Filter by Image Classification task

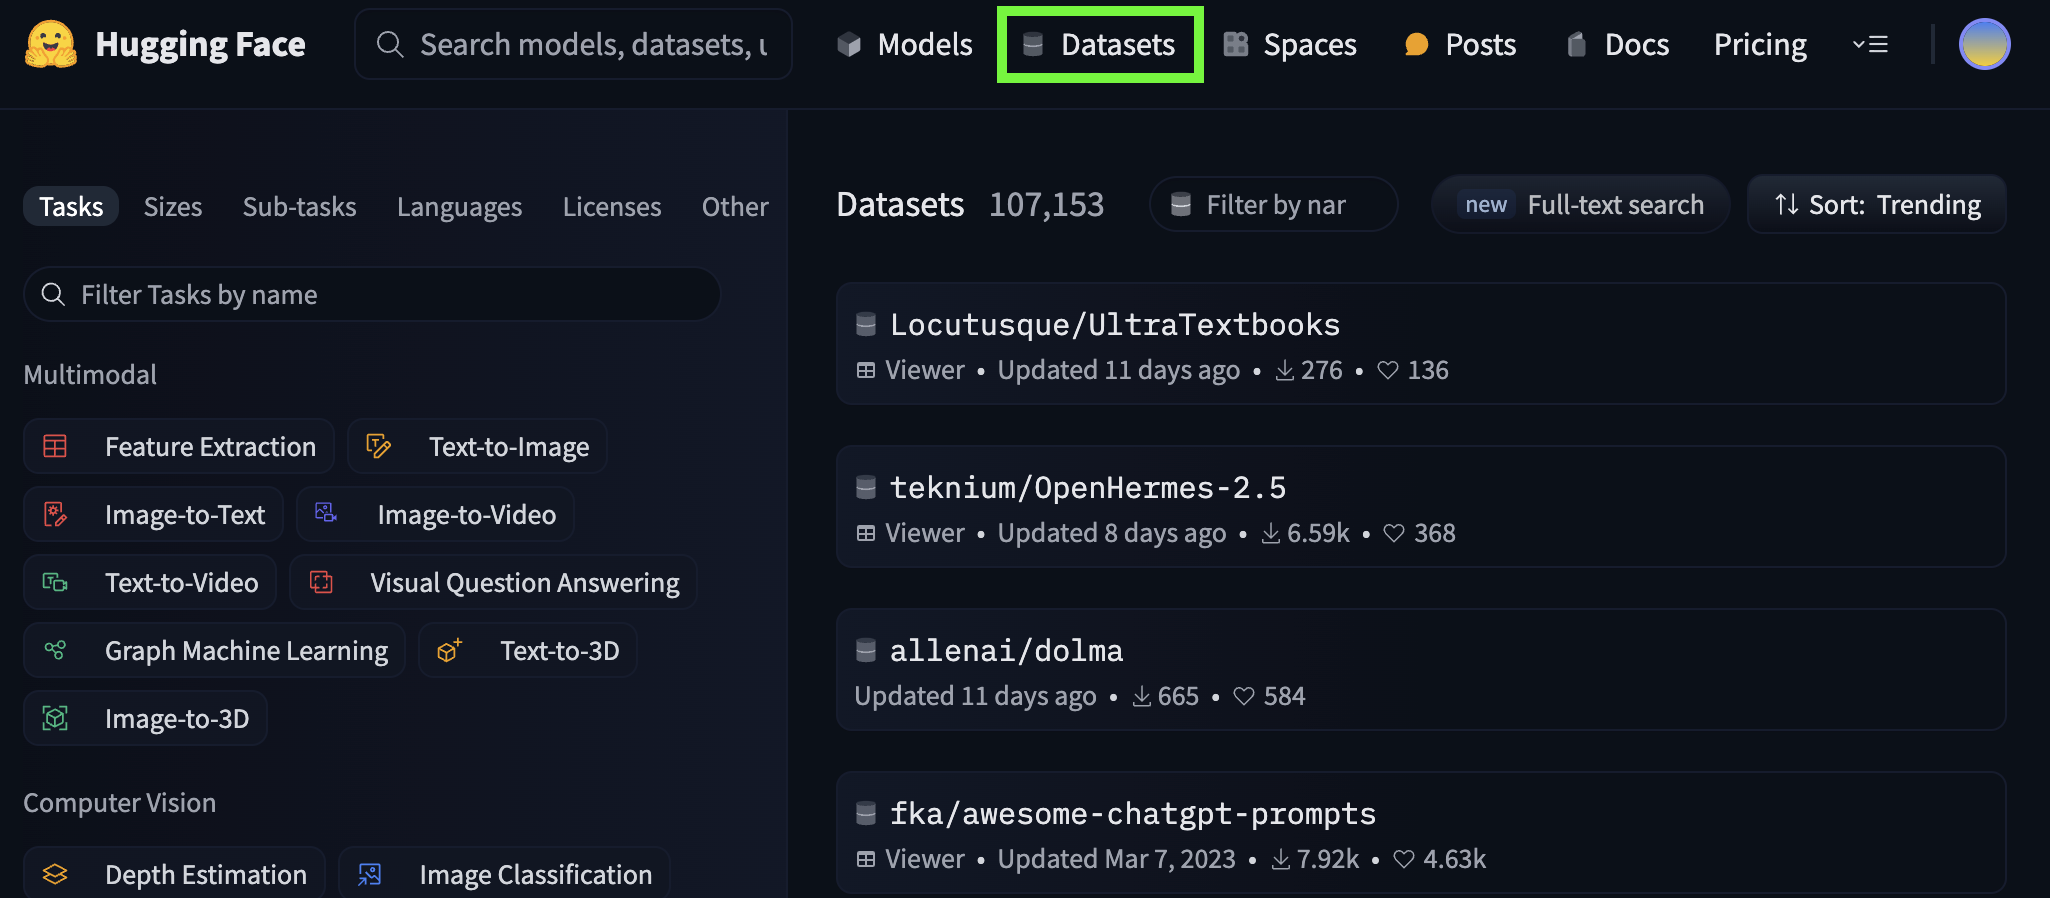(504, 874)
